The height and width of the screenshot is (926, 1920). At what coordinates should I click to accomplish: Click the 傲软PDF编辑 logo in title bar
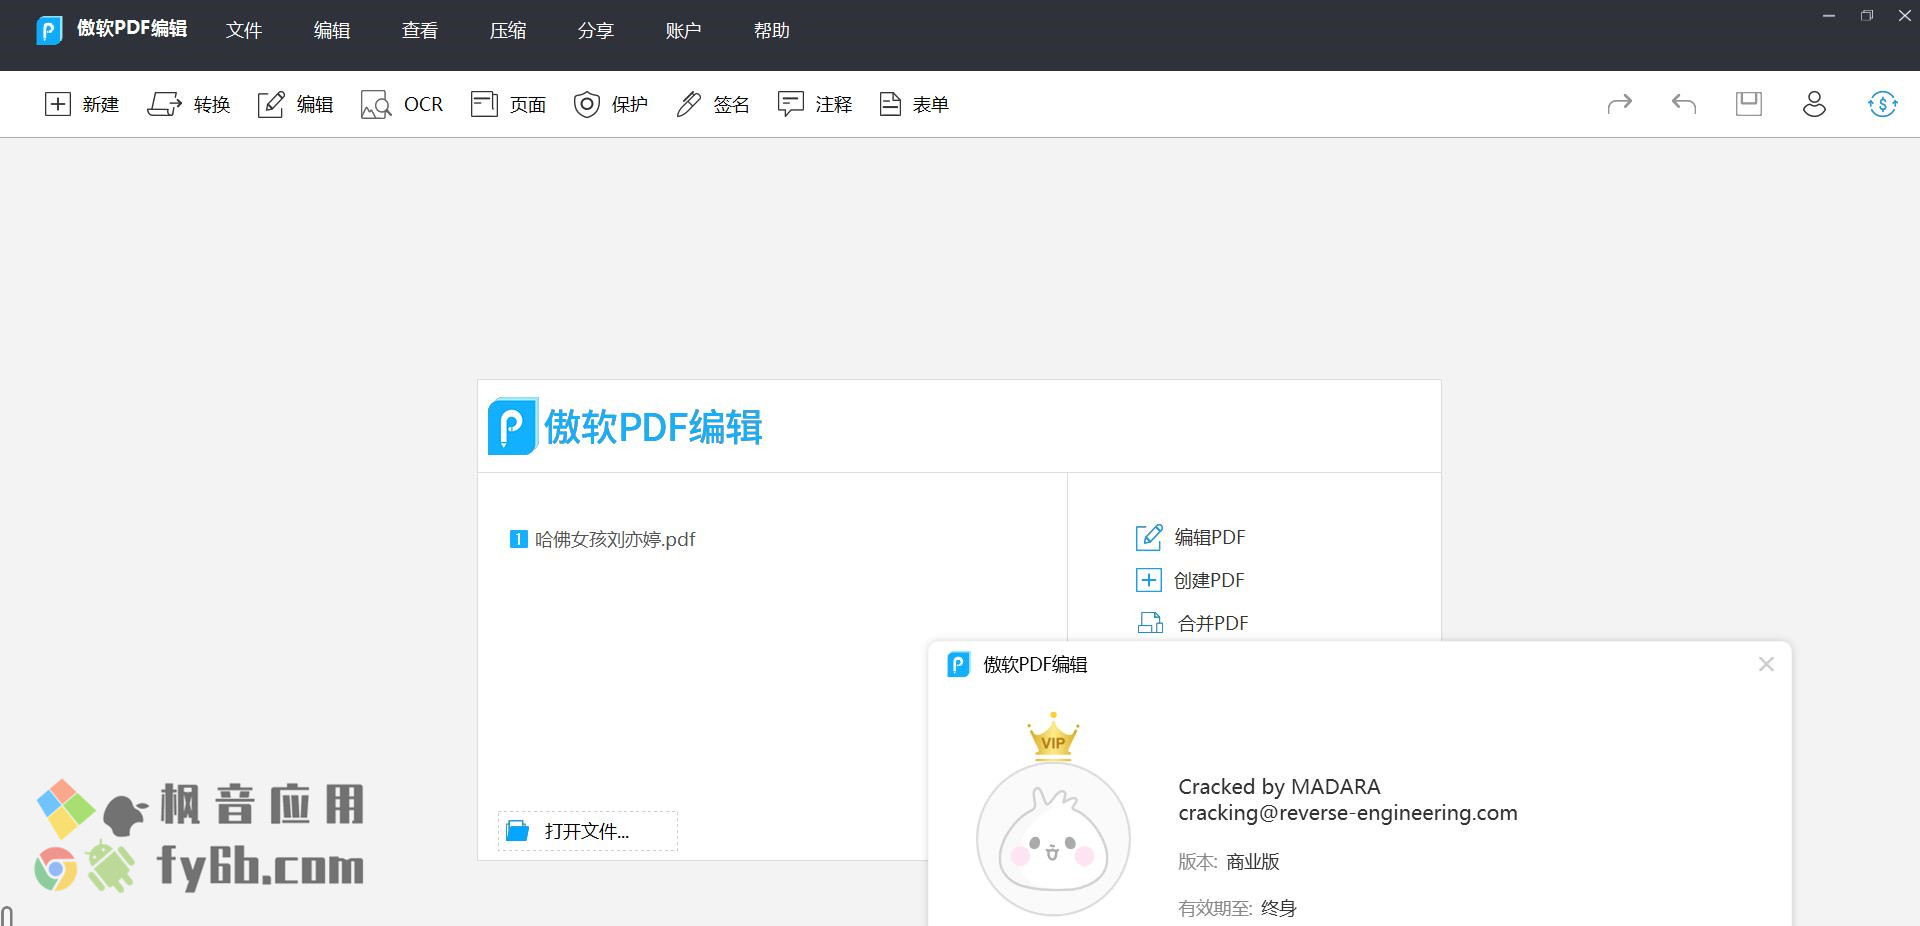pos(49,30)
